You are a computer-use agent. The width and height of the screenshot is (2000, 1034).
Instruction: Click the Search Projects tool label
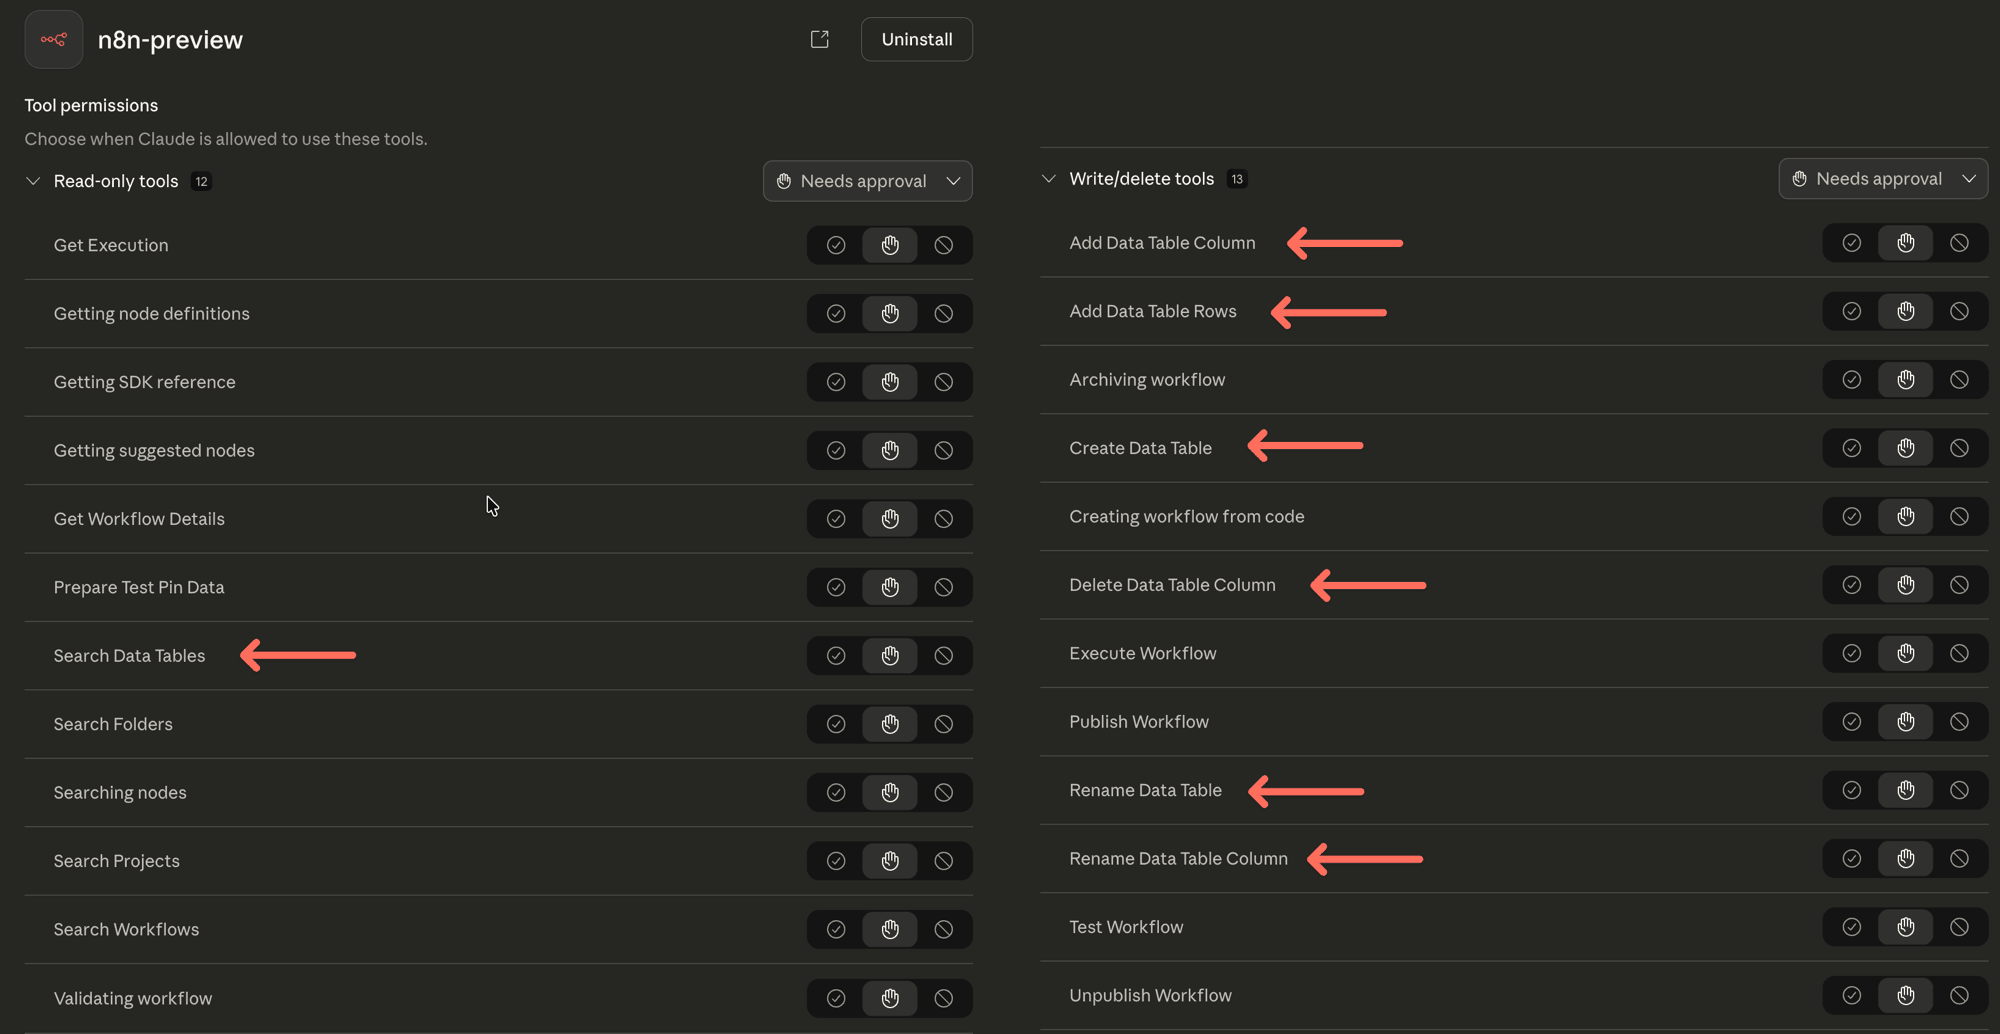click(x=117, y=861)
